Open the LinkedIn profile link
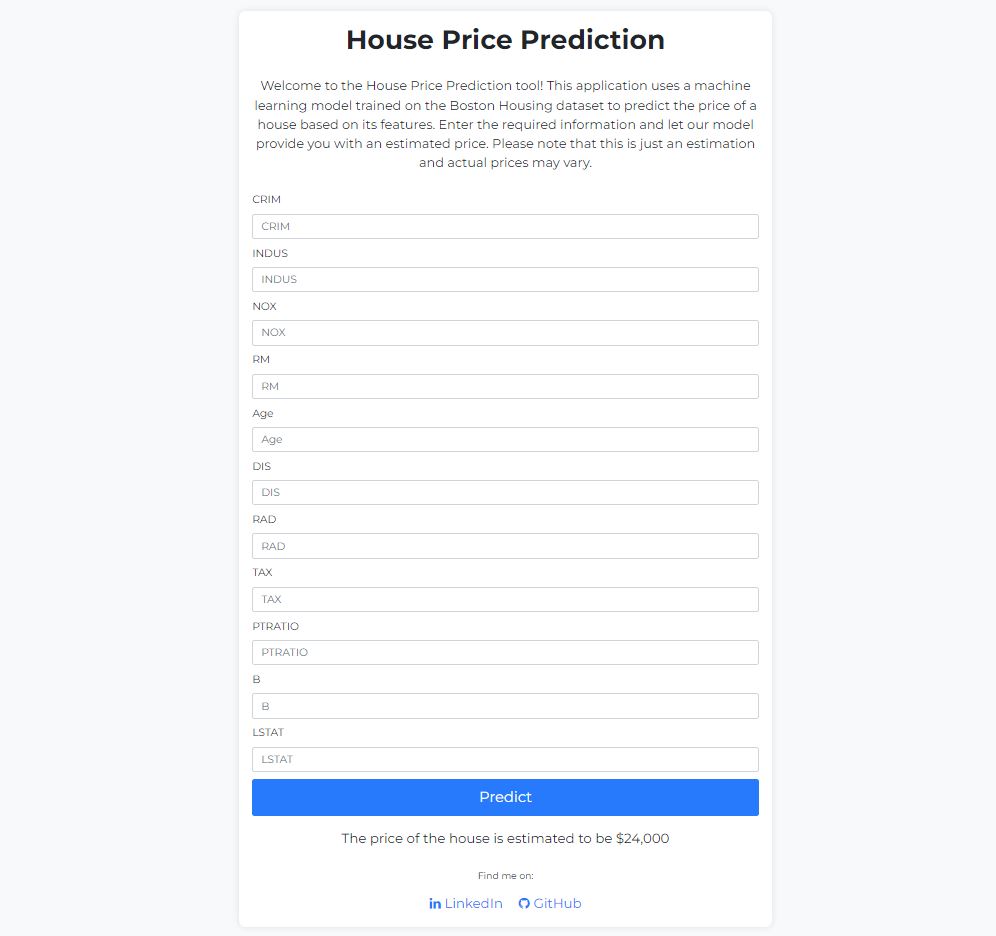The height and width of the screenshot is (936, 996). (x=472, y=903)
